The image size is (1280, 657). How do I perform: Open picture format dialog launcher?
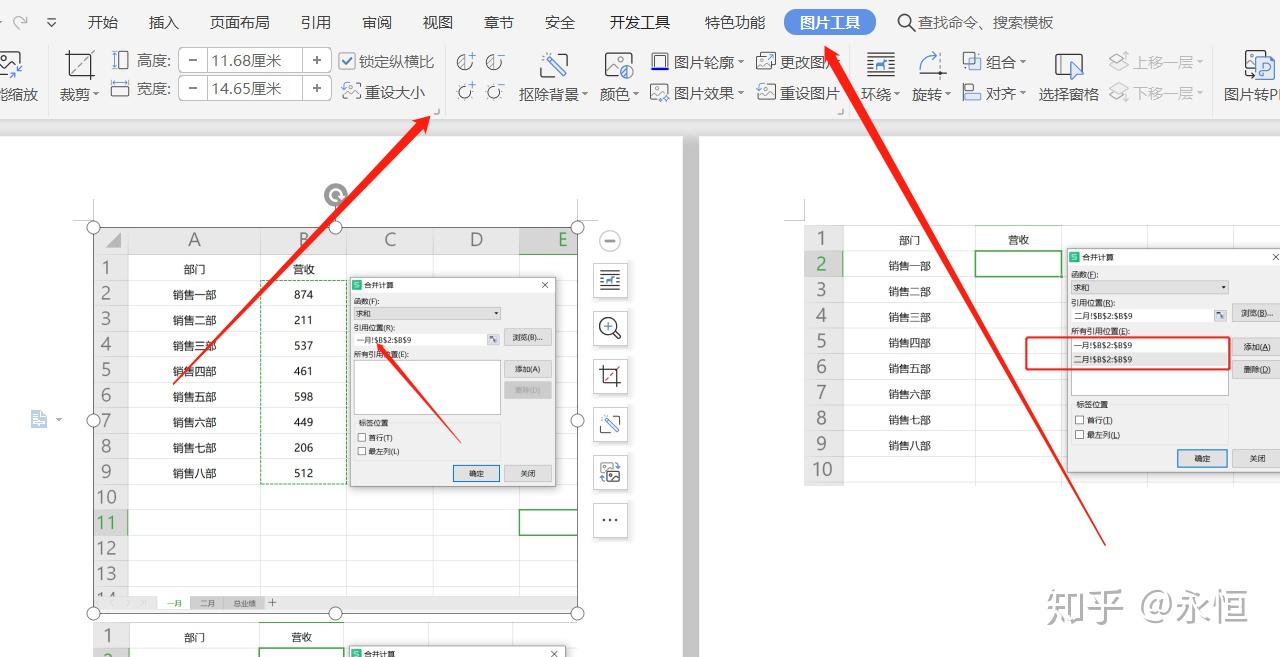point(841,113)
